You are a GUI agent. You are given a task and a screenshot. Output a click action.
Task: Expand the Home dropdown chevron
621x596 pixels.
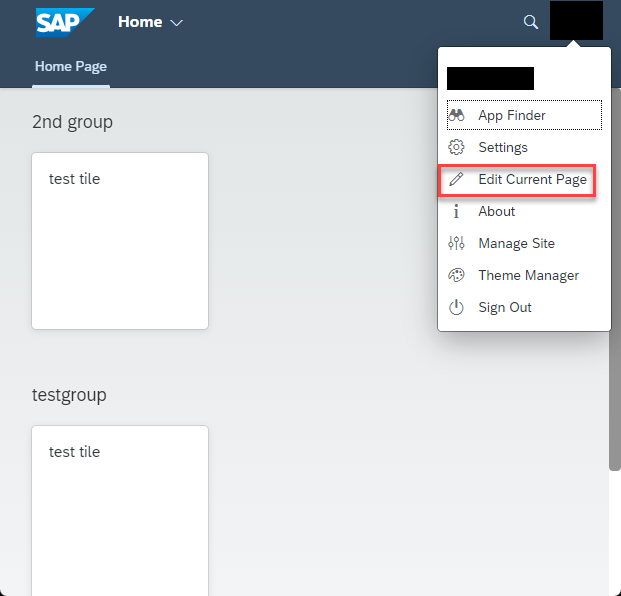coord(176,23)
